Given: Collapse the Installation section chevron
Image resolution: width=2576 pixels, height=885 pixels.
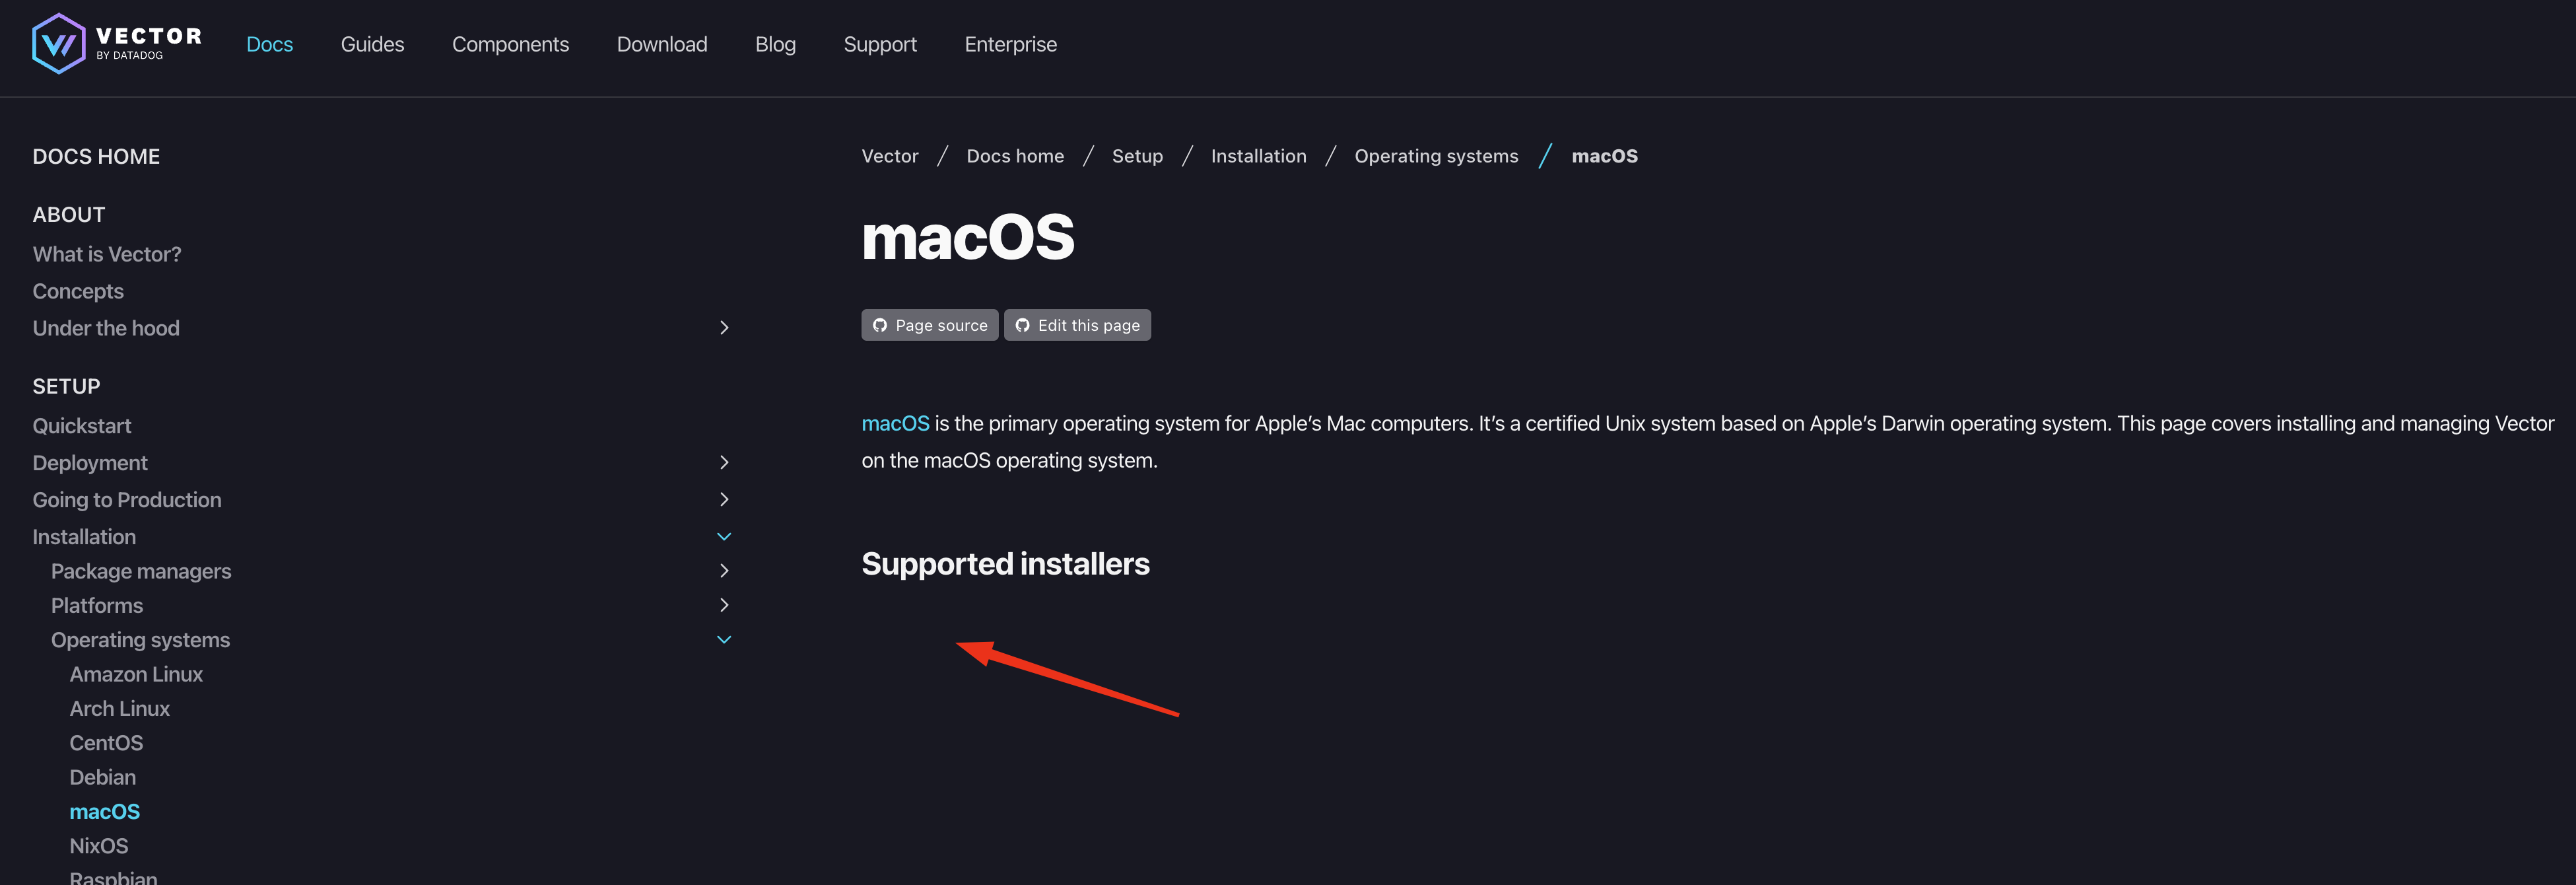Looking at the screenshot, I should [x=724, y=536].
